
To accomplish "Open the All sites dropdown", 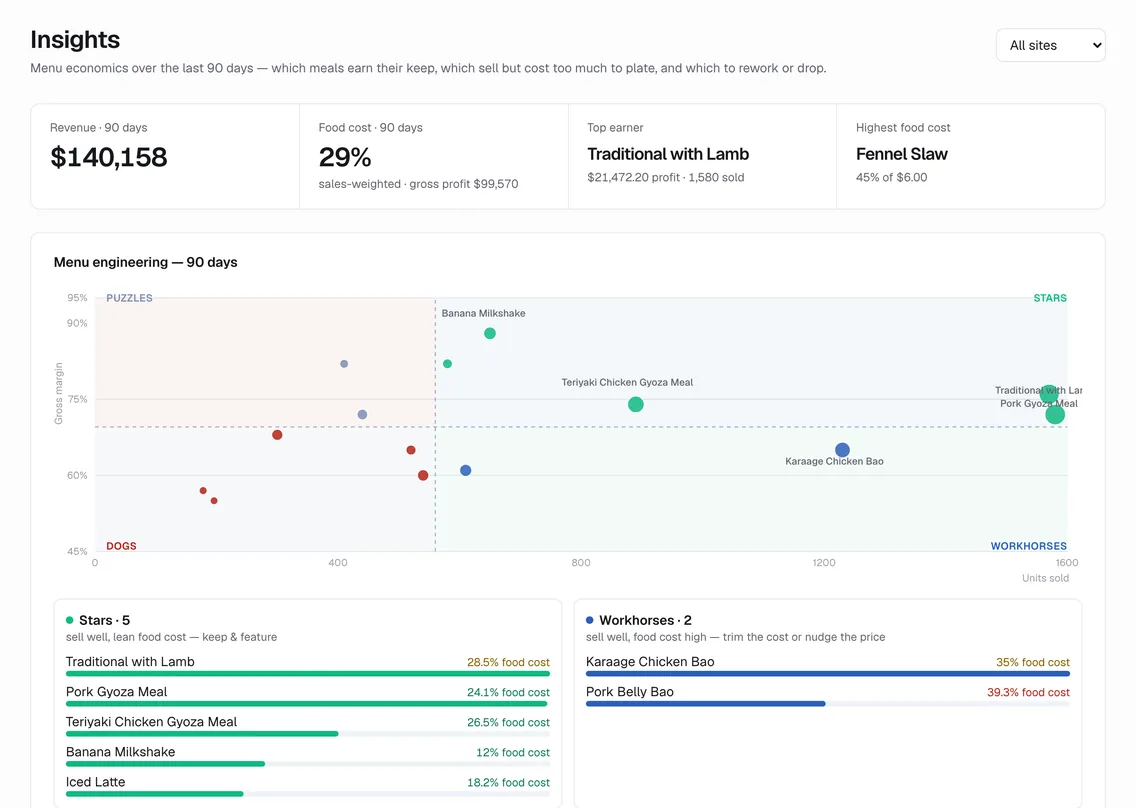I will click(1050, 45).
